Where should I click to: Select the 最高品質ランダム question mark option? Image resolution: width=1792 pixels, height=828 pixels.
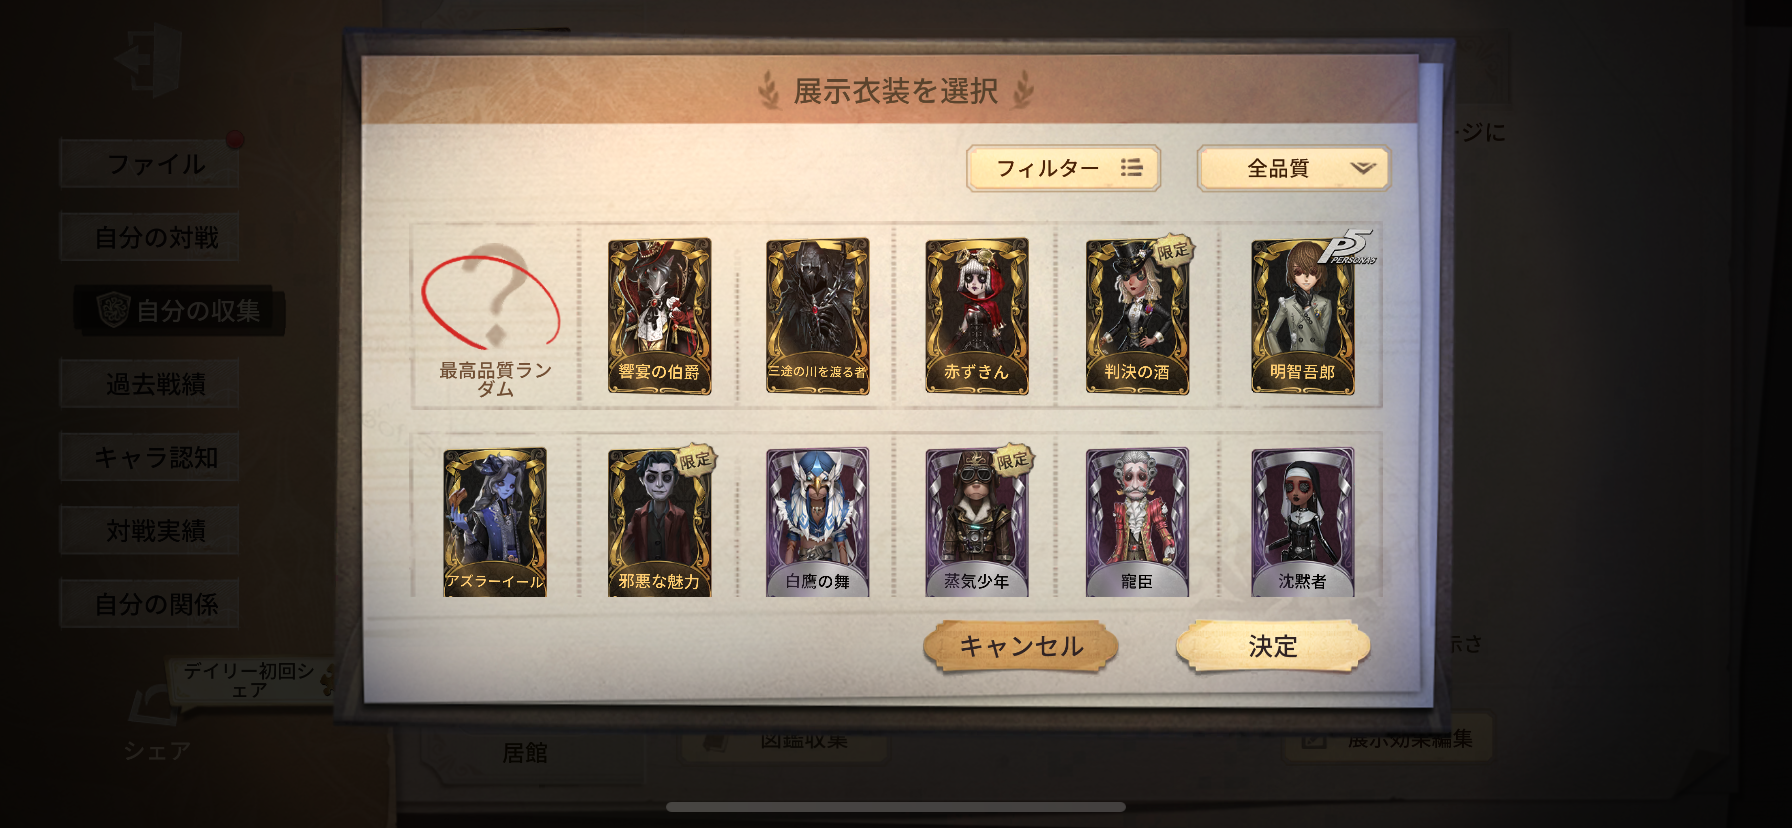[x=495, y=316]
